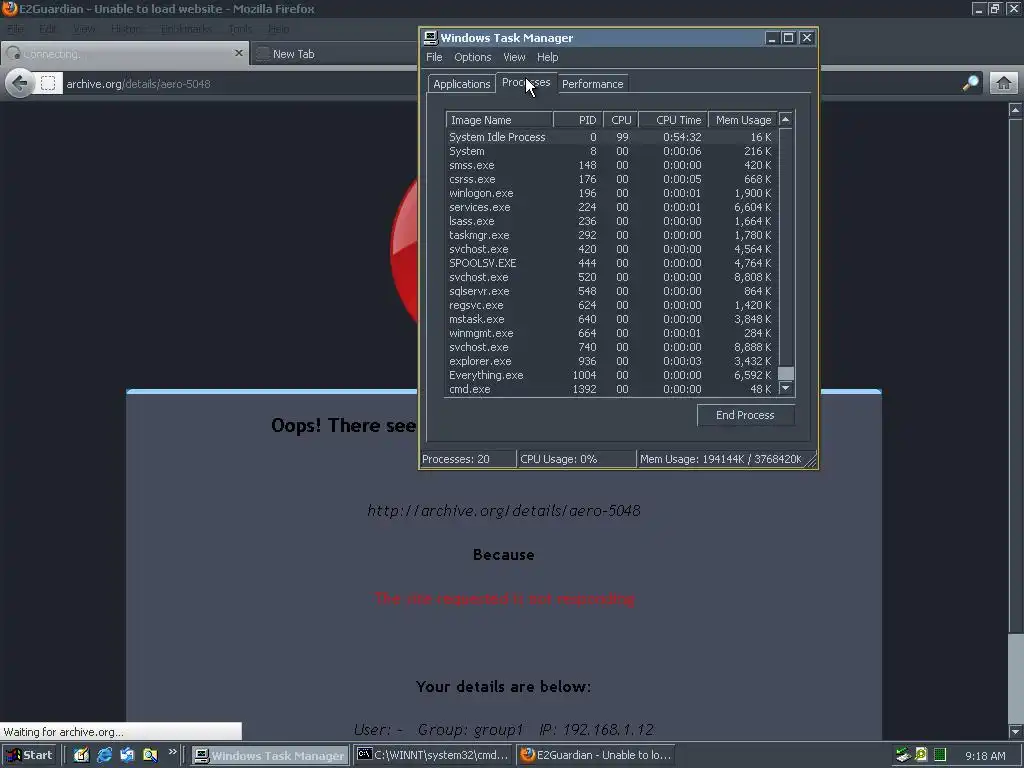Sort processes by PID column header
The image size is (1024, 768).
click(x=578, y=120)
